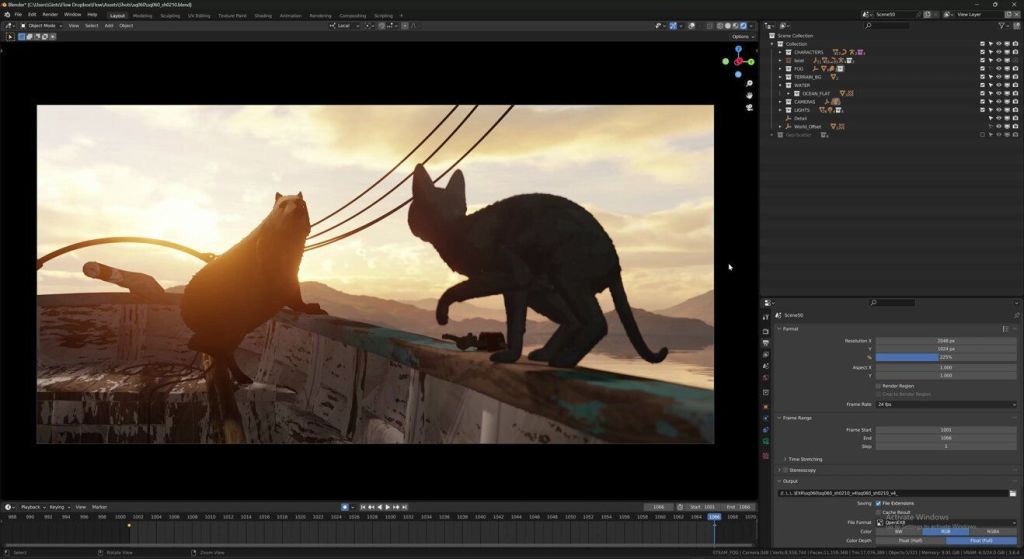The height and width of the screenshot is (559, 1024).
Task: Click the hand pan view gizmo
Action: tap(749, 95)
